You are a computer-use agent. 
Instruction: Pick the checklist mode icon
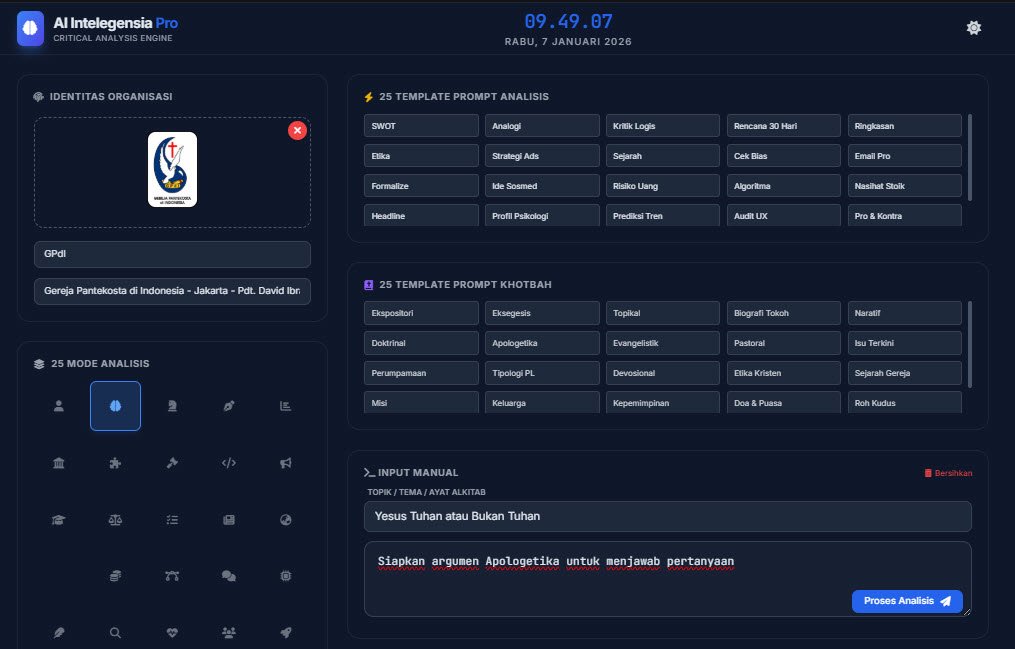172,520
